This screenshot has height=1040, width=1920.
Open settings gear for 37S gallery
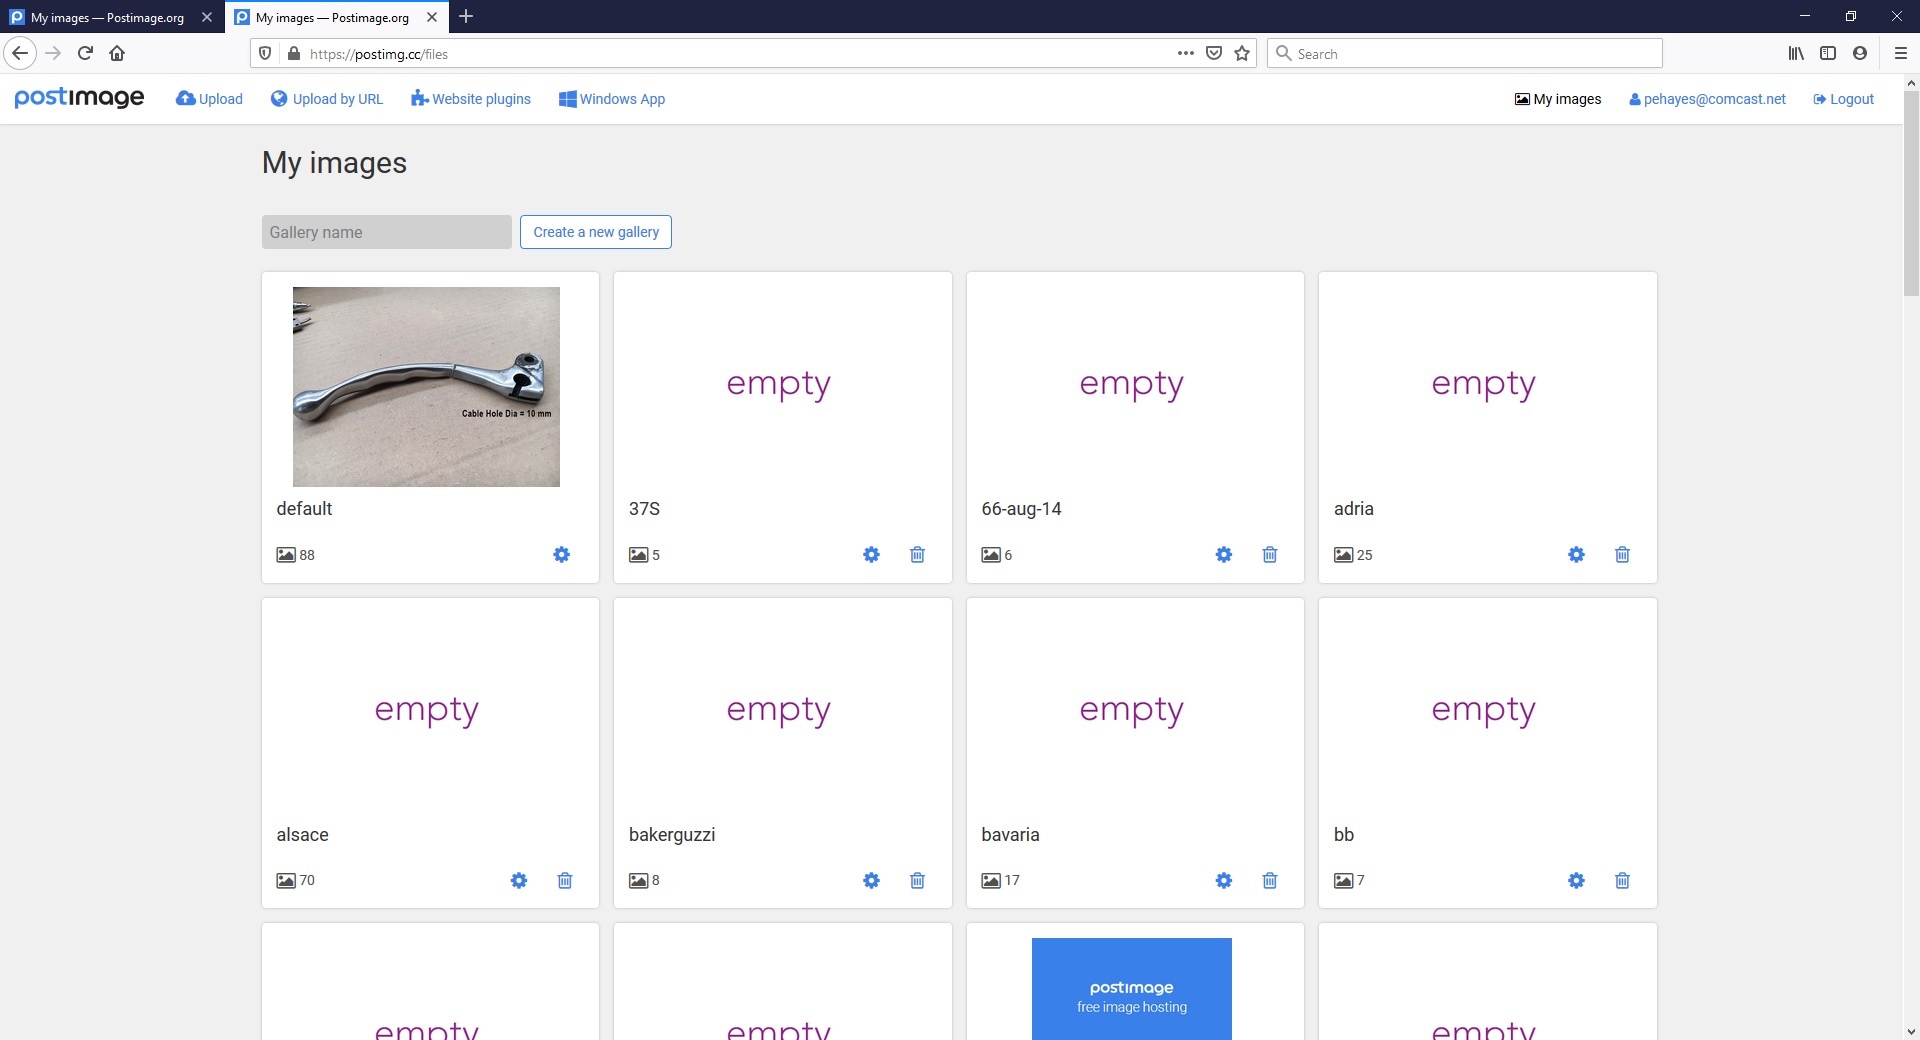(872, 554)
